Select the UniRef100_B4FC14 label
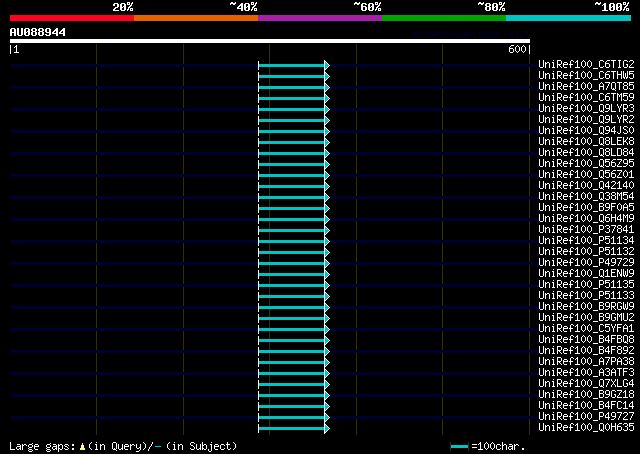 [x=586, y=406]
